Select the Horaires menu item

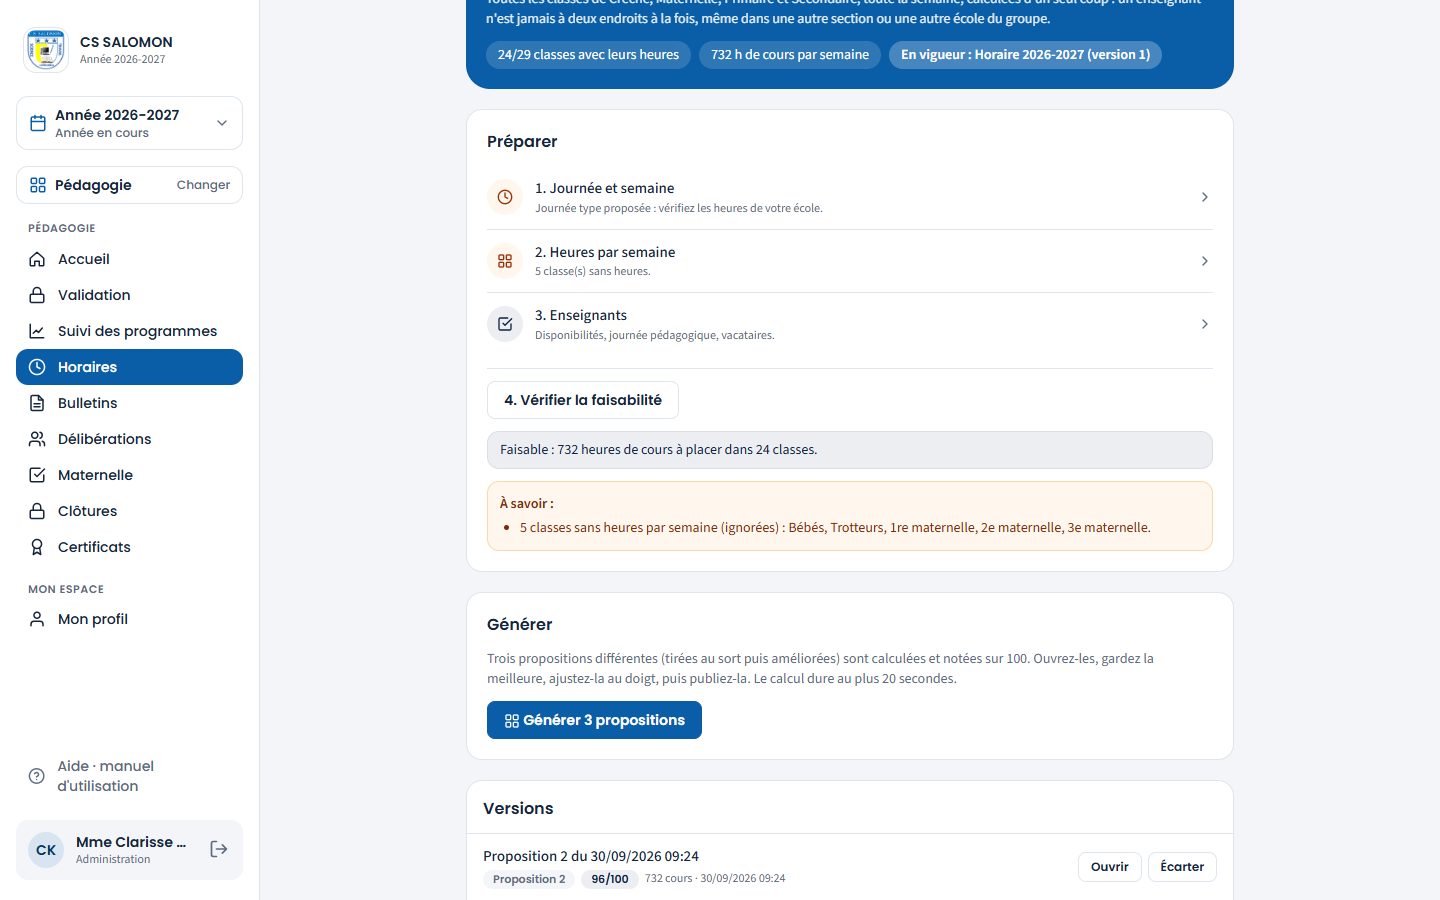(x=129, y=367)
